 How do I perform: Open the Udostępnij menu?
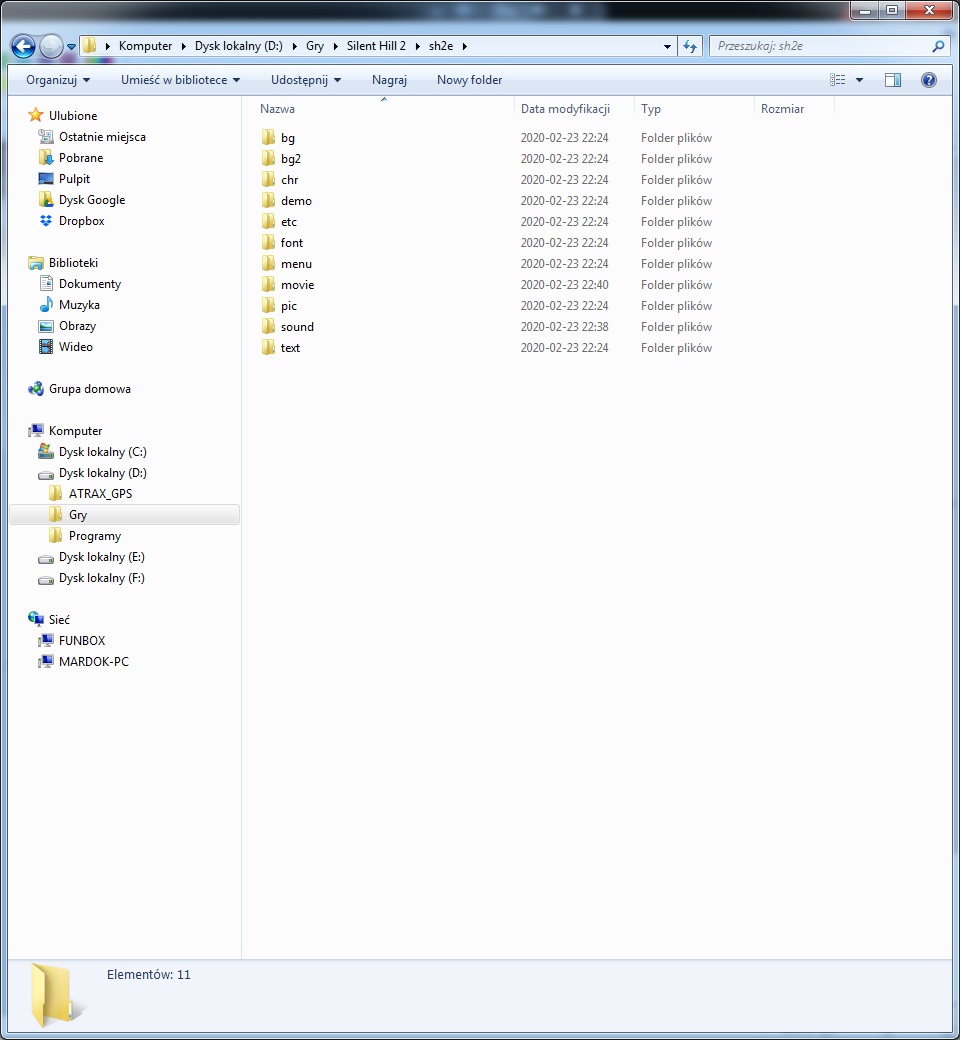(306, 80)
